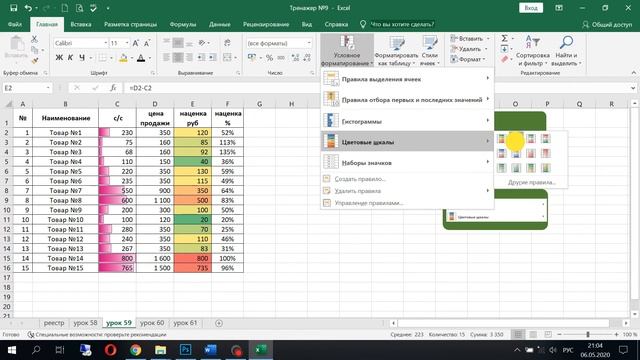
Task: Open the Наборы значков submenu
Action: [407, 162]
